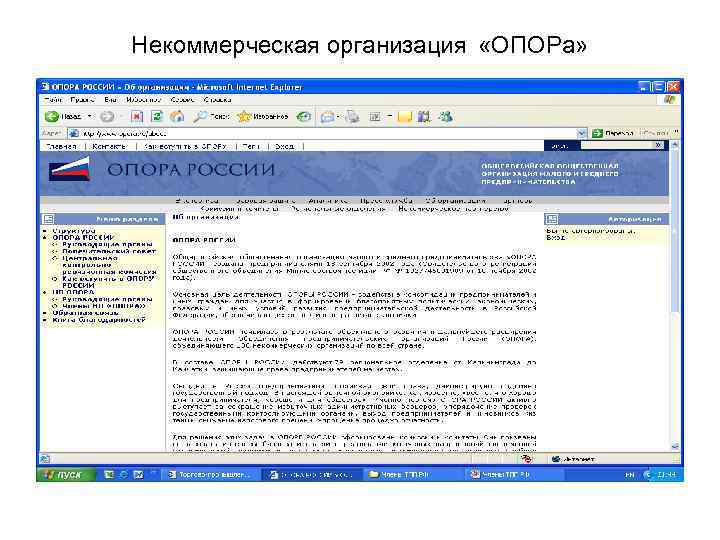Select НП ОПОРА in section menu
The width and height of the screenshot is (720, 540).
[73, 292]
